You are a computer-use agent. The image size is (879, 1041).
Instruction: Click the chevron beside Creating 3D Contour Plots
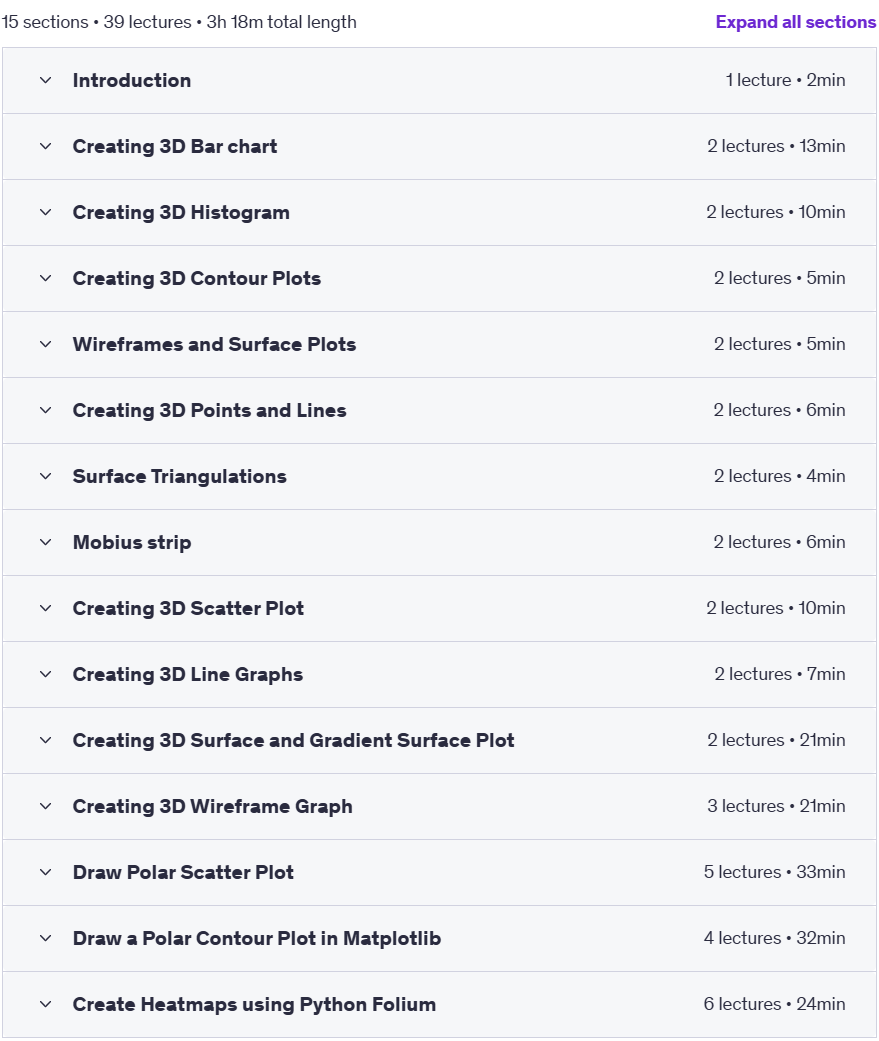(x=45, y=278)
